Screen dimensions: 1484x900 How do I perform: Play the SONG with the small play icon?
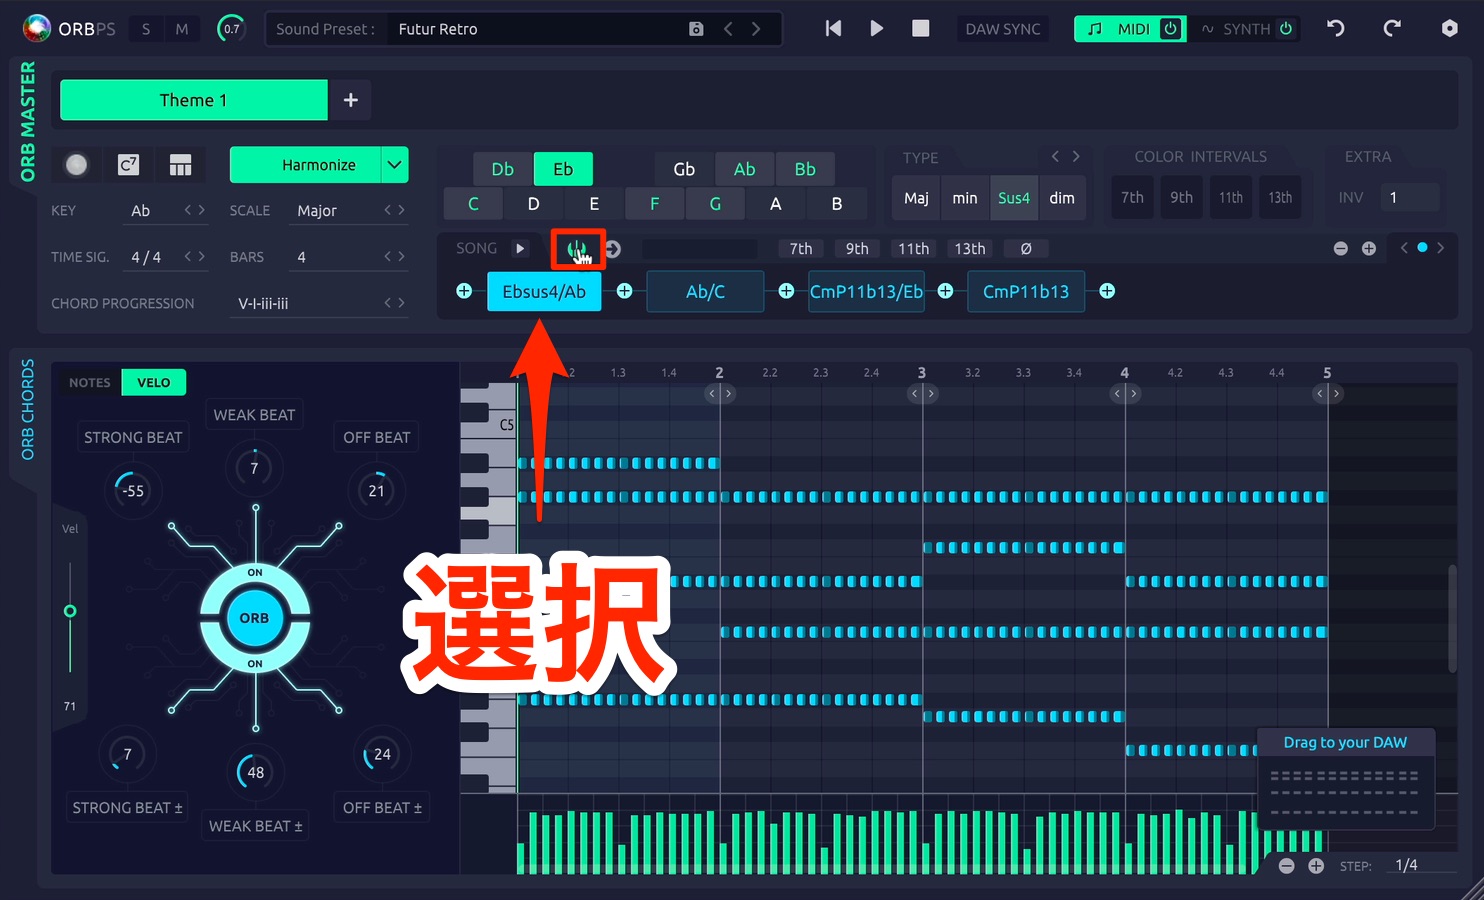(520, 248)
